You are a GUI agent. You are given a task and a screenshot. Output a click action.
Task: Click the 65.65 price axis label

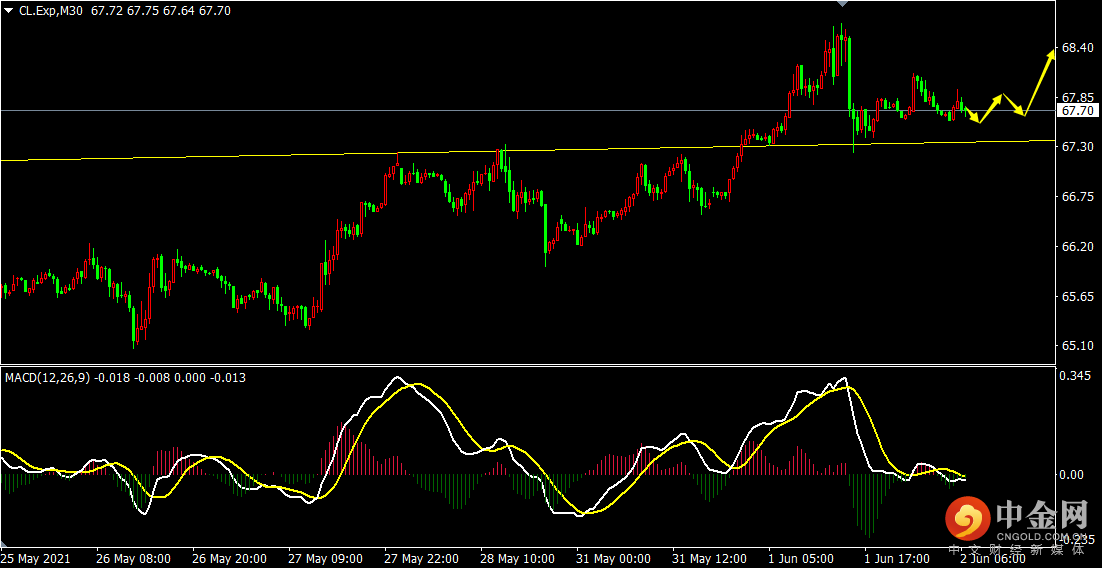pos(1077,297)
